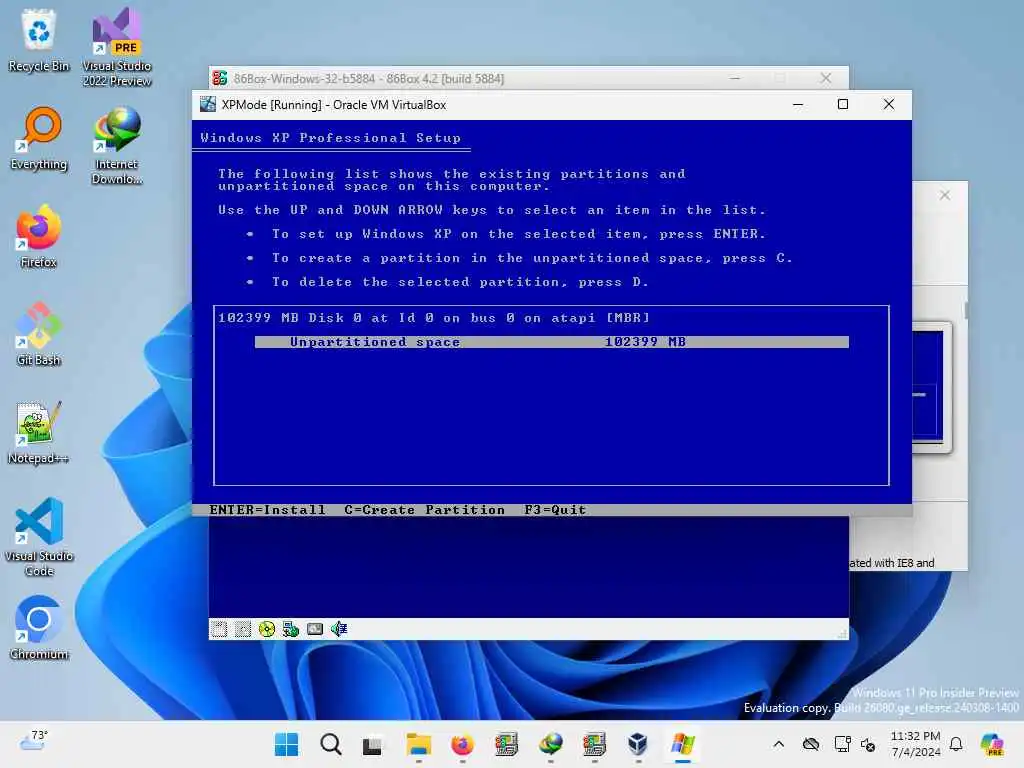The height and width of the screenshot is (768, 1024).
Task: Open the Windows Start menu
Action: pos(287,744)
